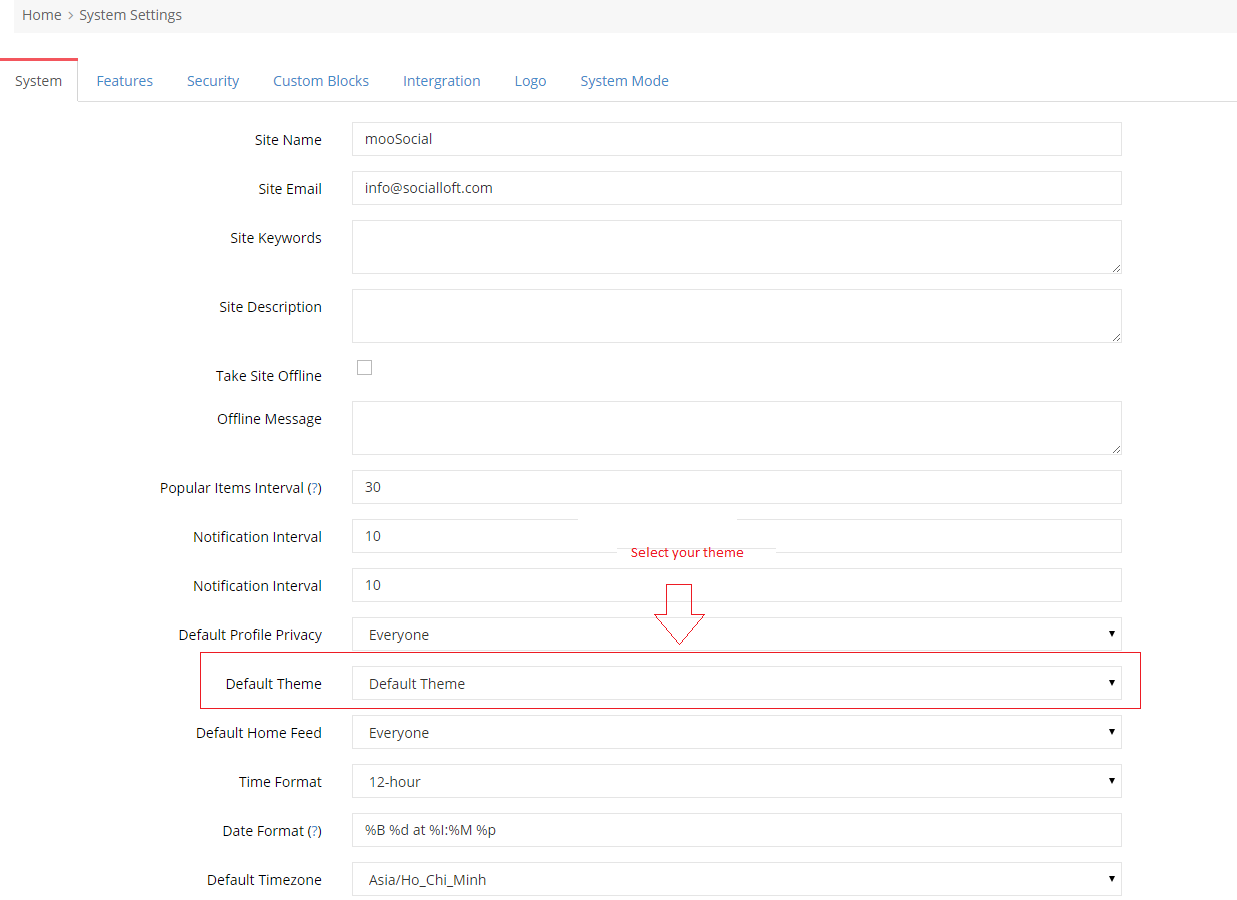Click into the Site Keywords textarea

[x=736, y=247]
